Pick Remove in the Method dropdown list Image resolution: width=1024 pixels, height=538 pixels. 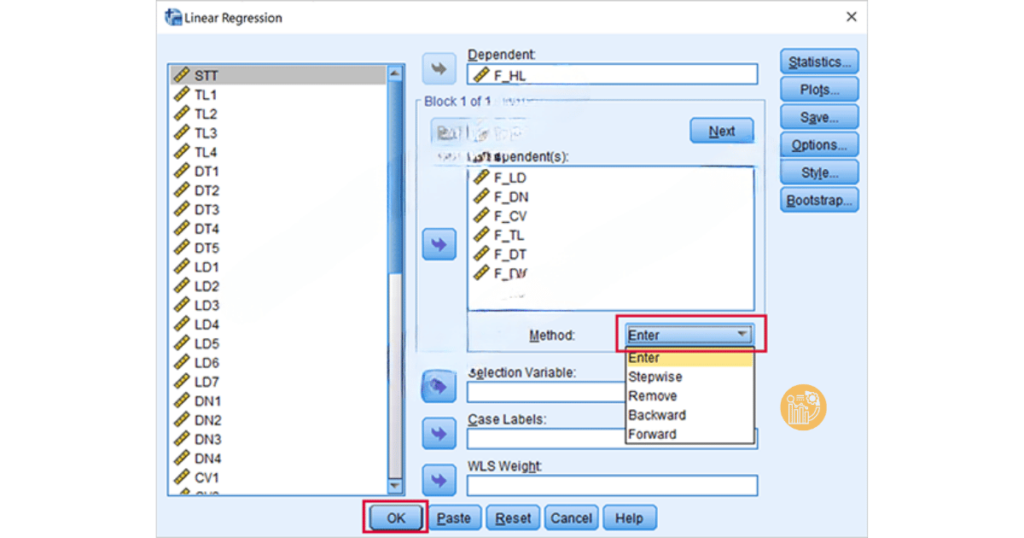(652, 396)
